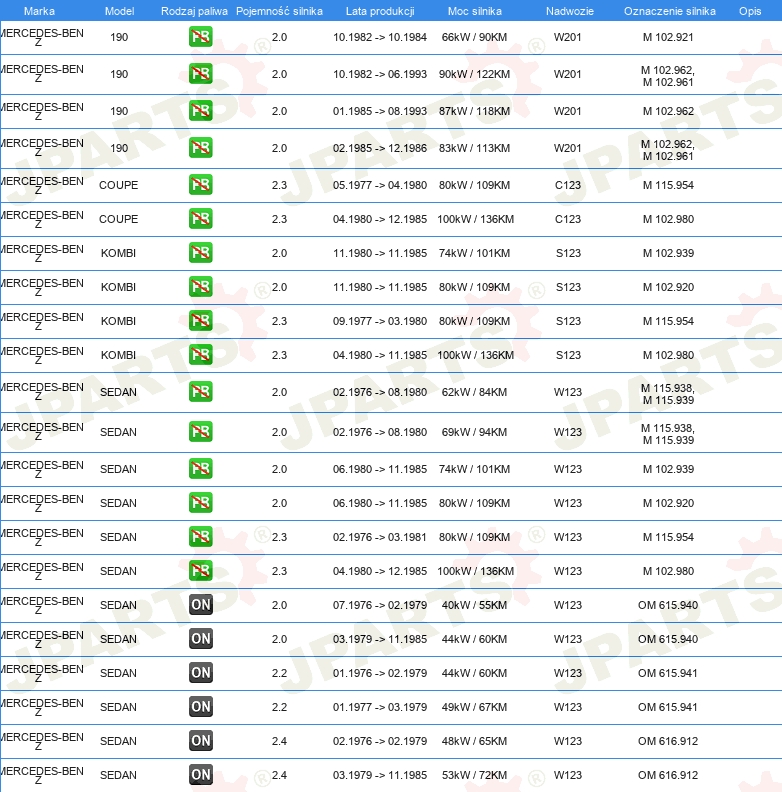The width and height of the screenshot is (782, 792).
Task: Click the Pojemność silnika column header
Action: pyautogui.click(x=279, y=11)
